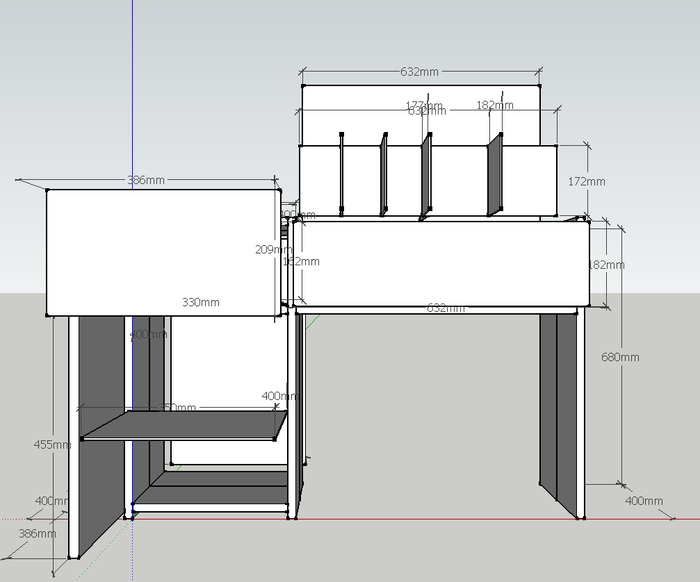
Task: Click the 632mm dimension at the top
Action: tap(420, 72)
